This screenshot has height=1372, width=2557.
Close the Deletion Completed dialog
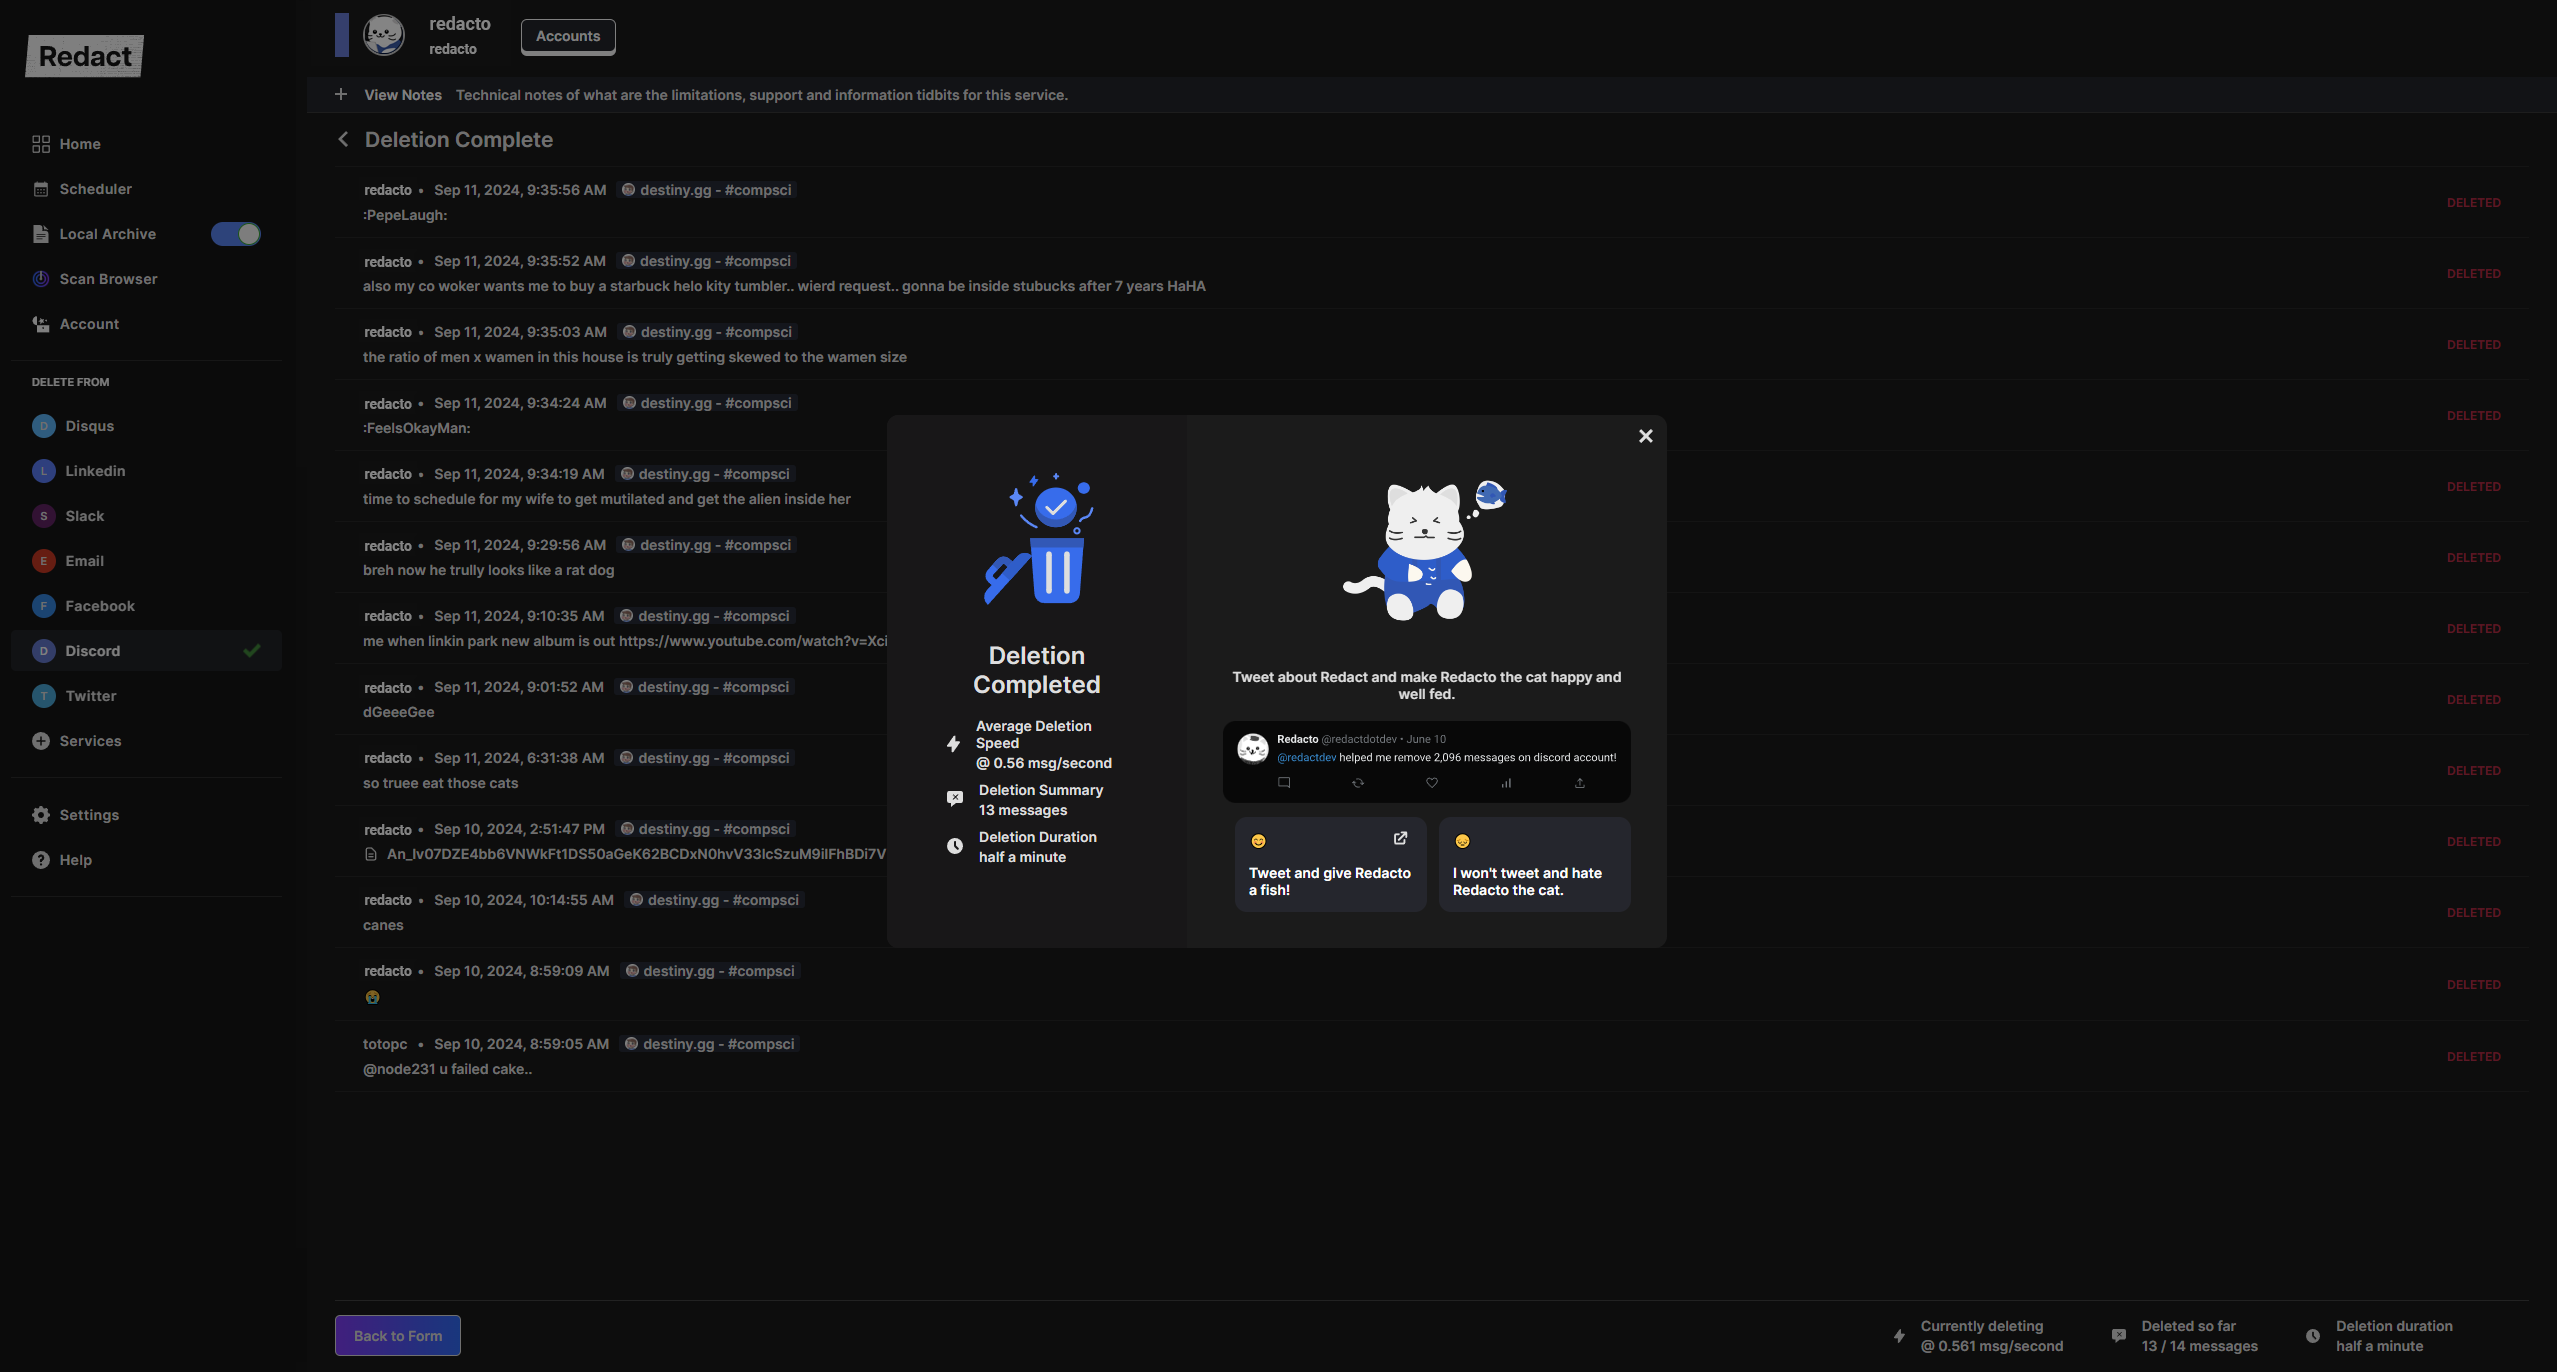pos(1646,436)
